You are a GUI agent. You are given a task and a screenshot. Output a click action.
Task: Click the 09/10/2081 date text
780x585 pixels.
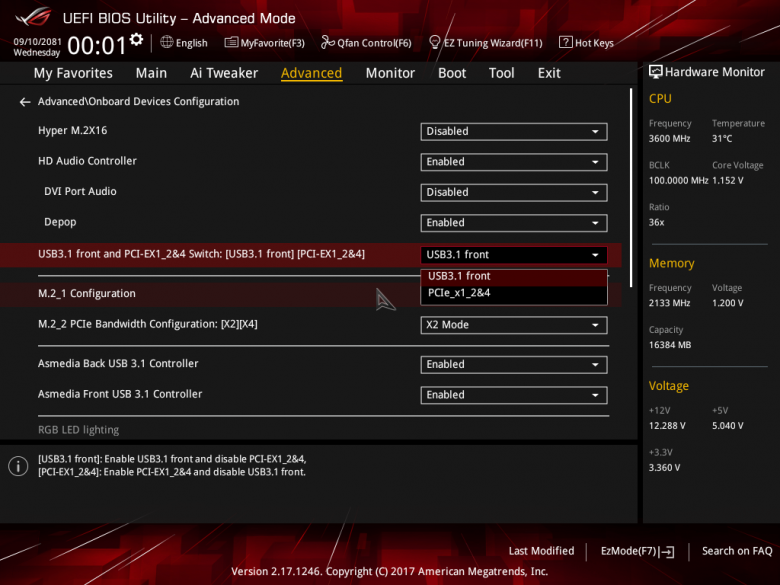[x=37, y=42]
